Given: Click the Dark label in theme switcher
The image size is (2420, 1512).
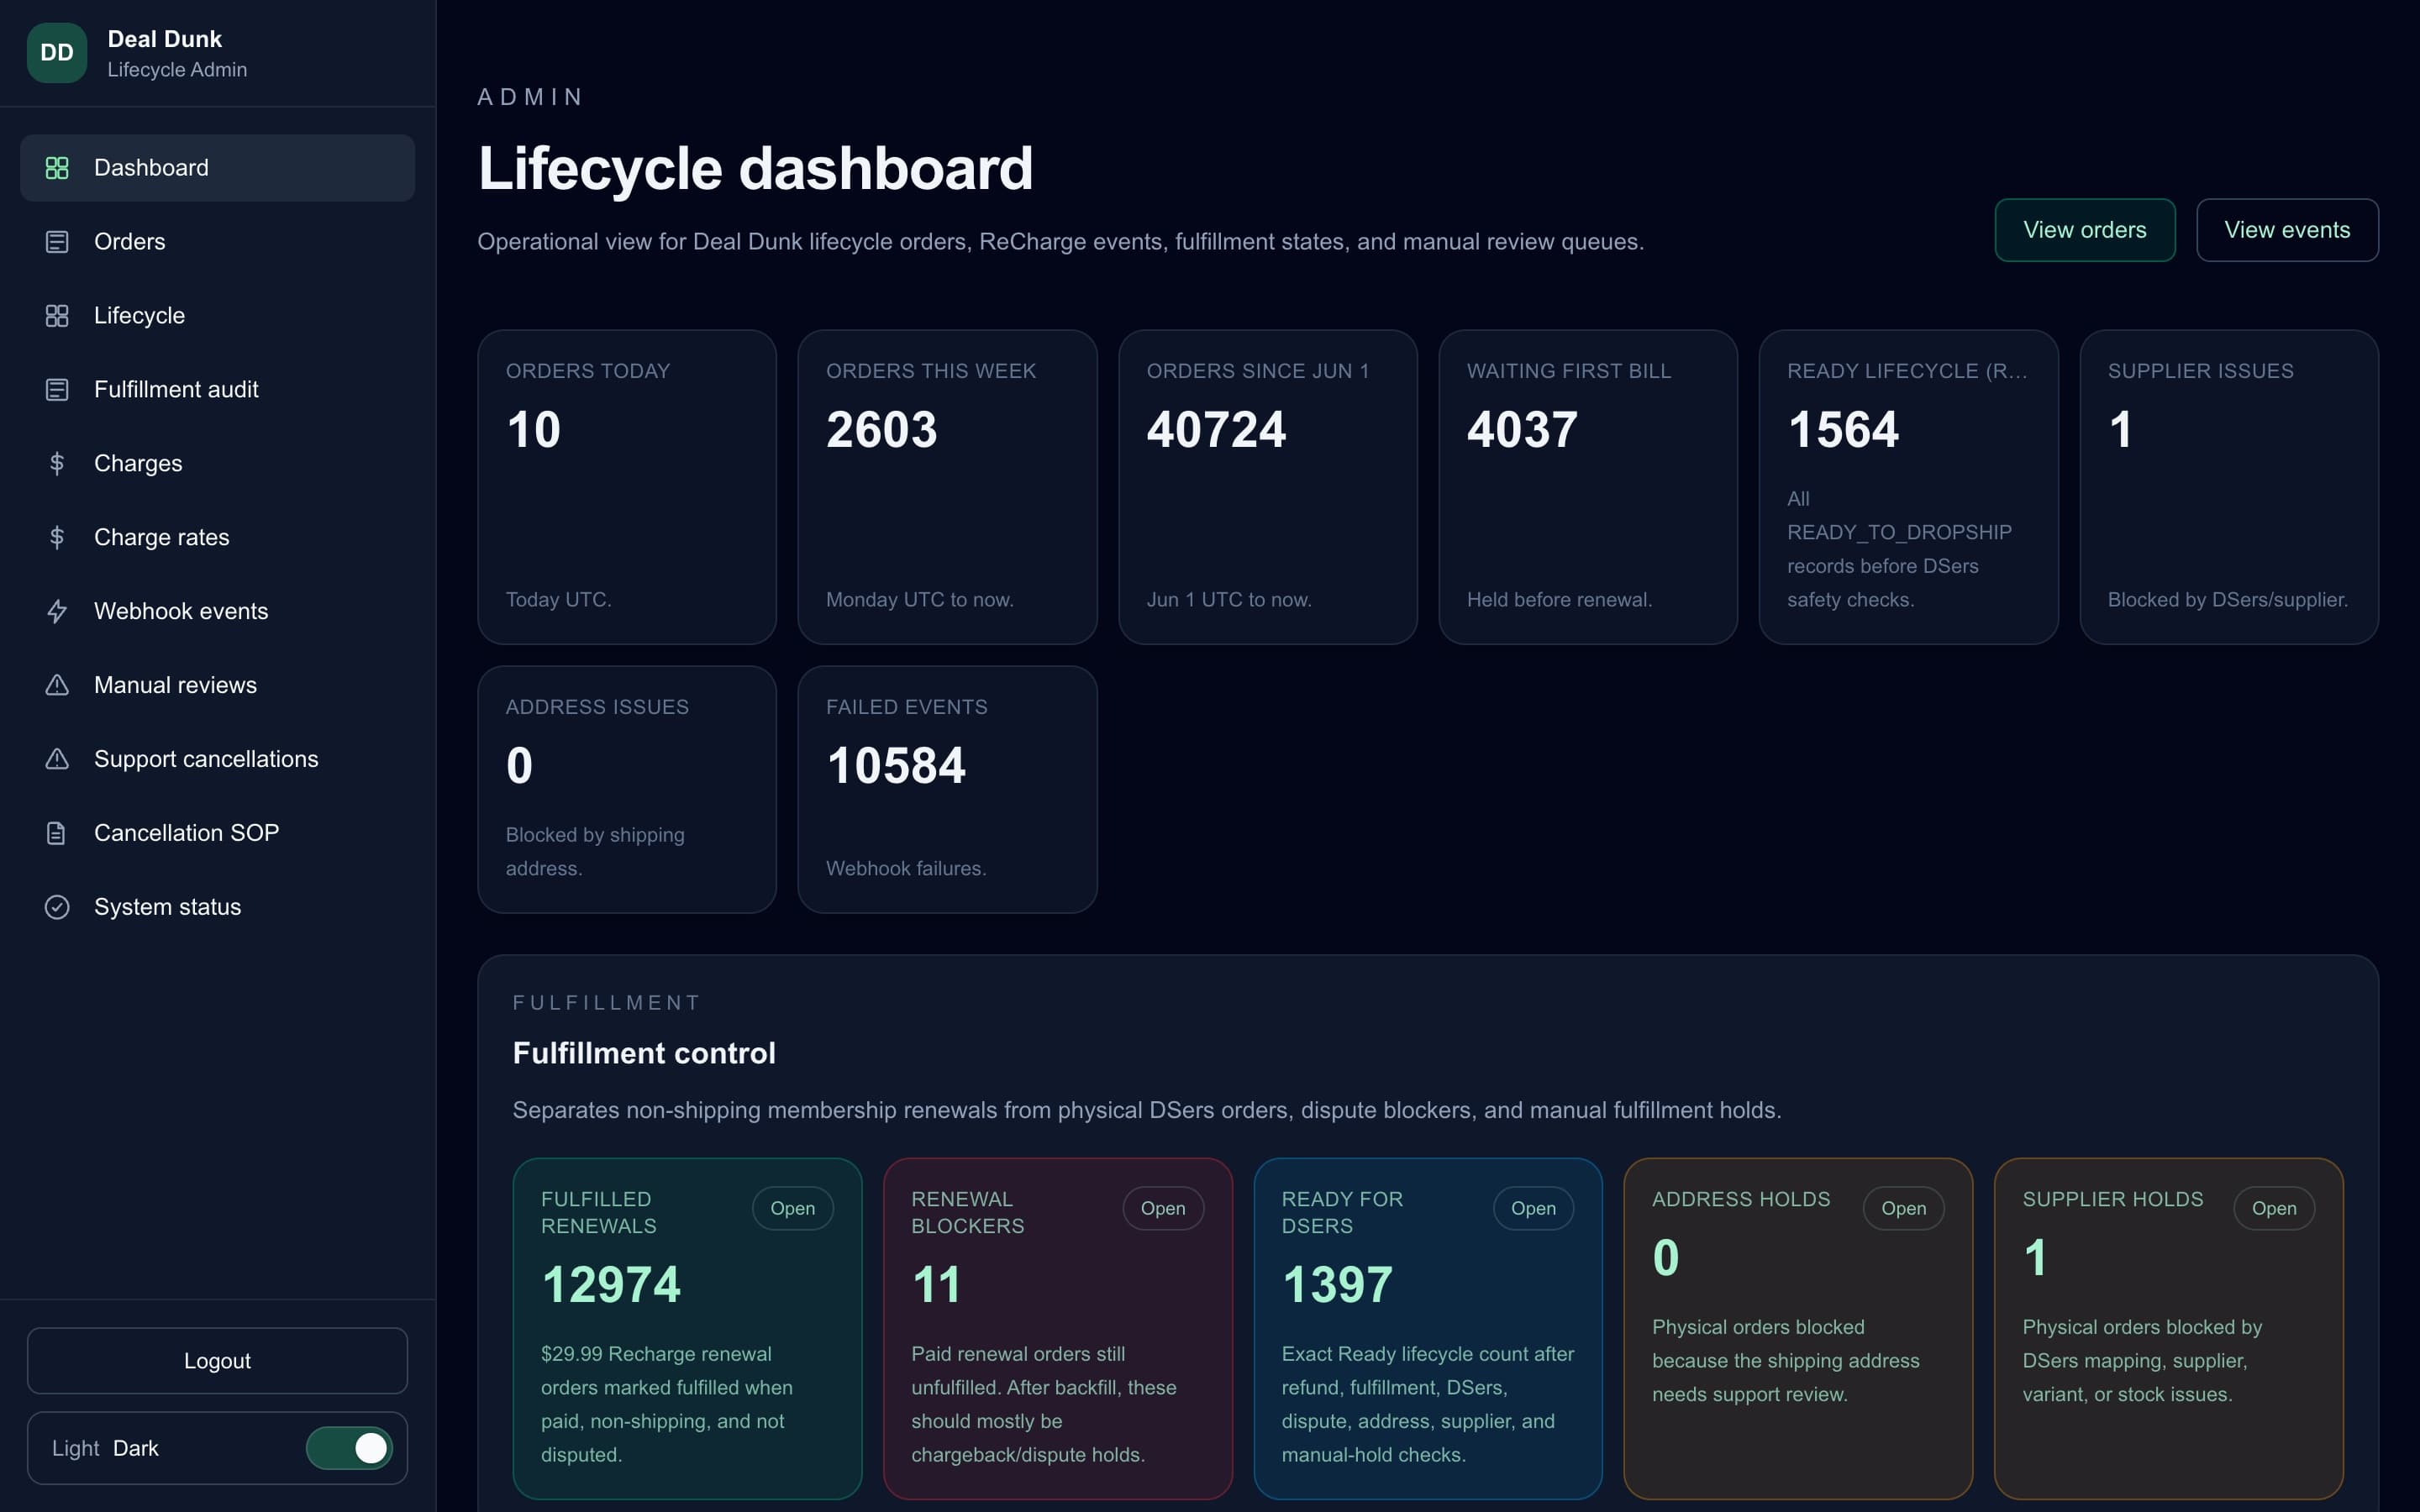Looking at the screenshot, I should [136, 1448].
